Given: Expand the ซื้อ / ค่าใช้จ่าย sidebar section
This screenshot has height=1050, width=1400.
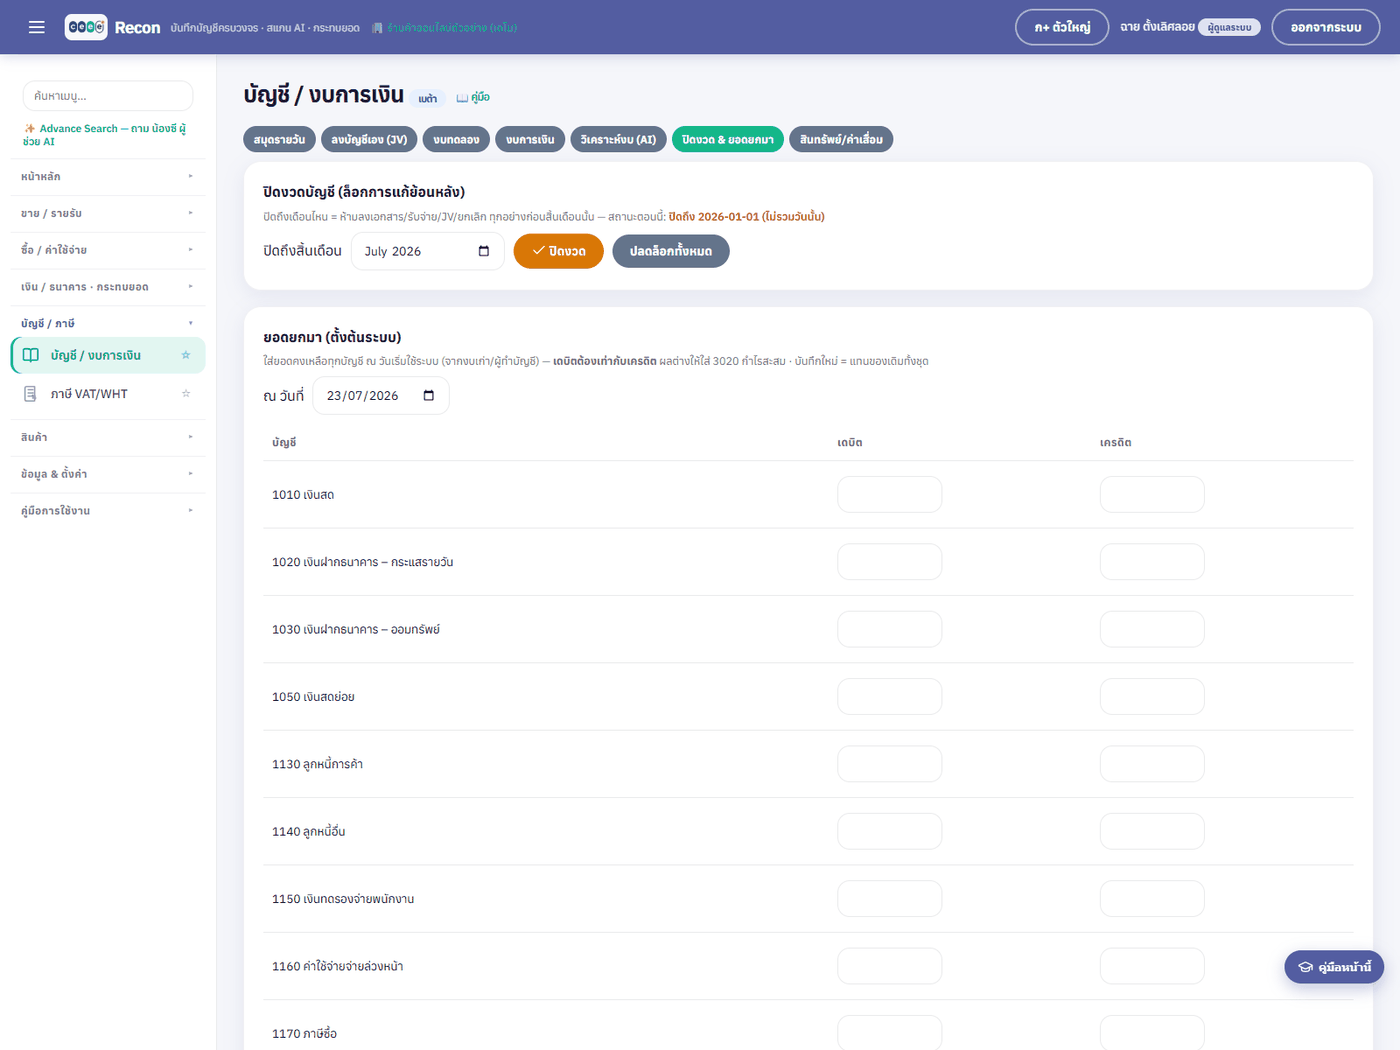Looking at the screenshot, I should (x=107, y=250).
